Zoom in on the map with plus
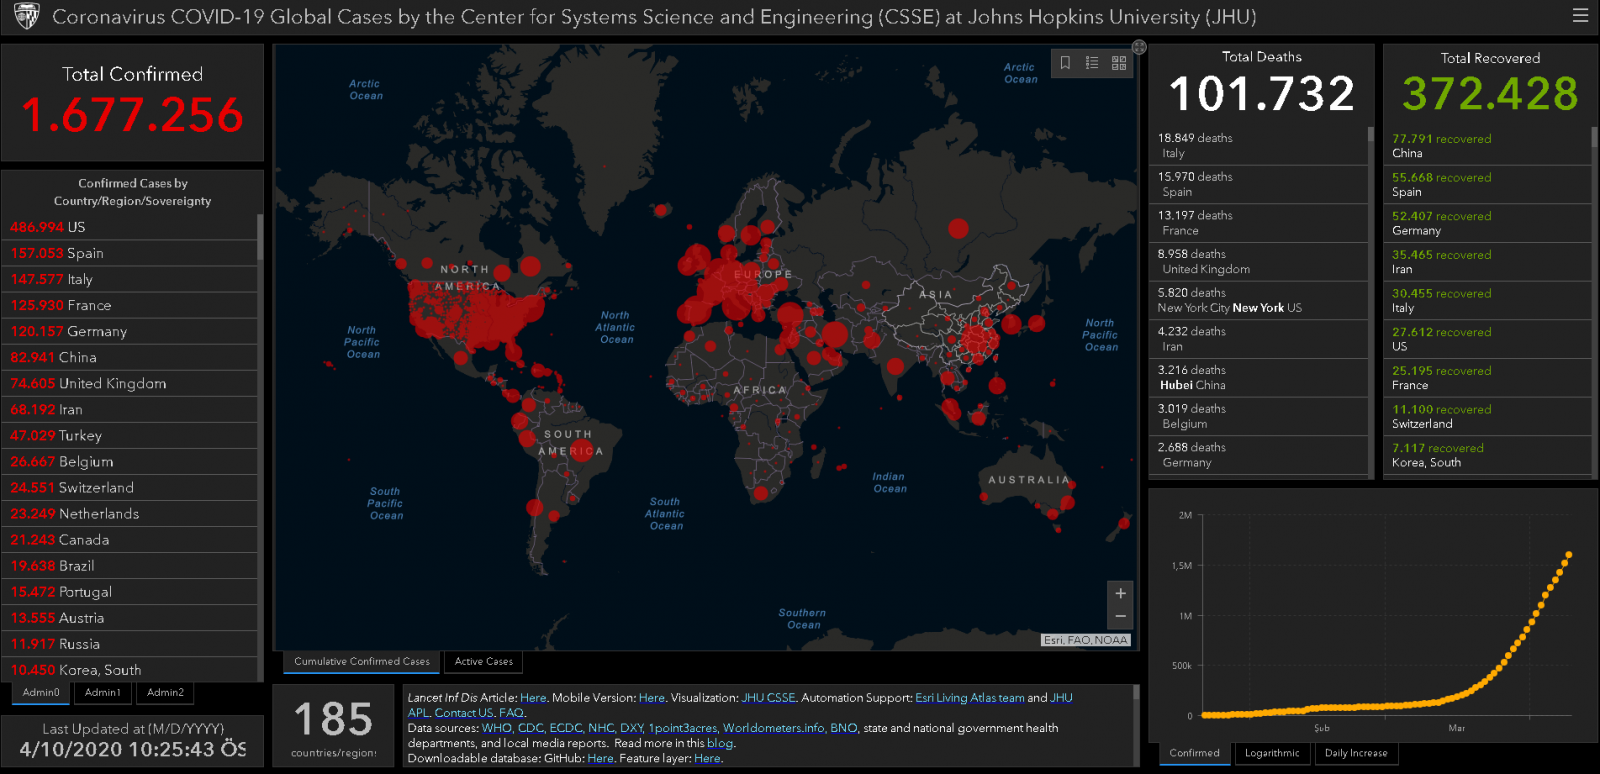This screenshot has height=774, width=1600. [x=1121, y=593]
